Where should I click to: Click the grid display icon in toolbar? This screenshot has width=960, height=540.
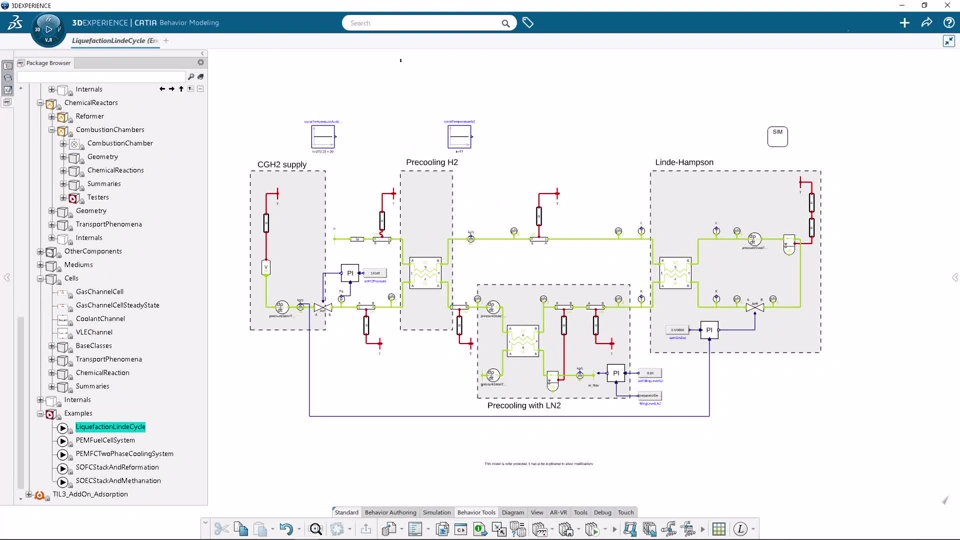point(719,529)
